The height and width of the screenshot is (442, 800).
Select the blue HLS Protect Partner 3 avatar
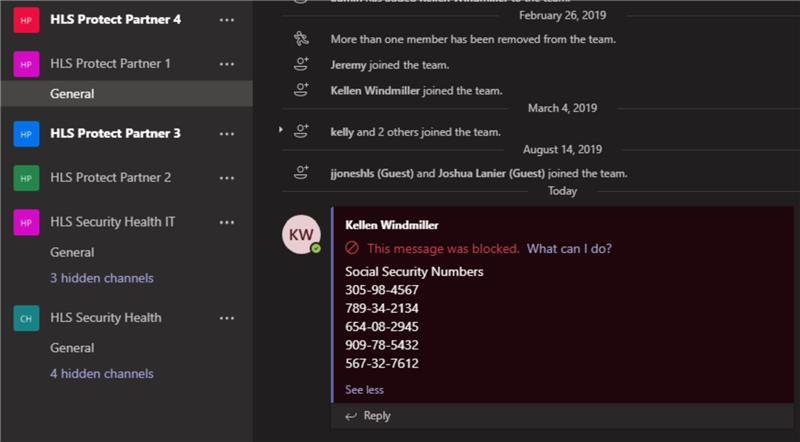[x=27, y=133]
